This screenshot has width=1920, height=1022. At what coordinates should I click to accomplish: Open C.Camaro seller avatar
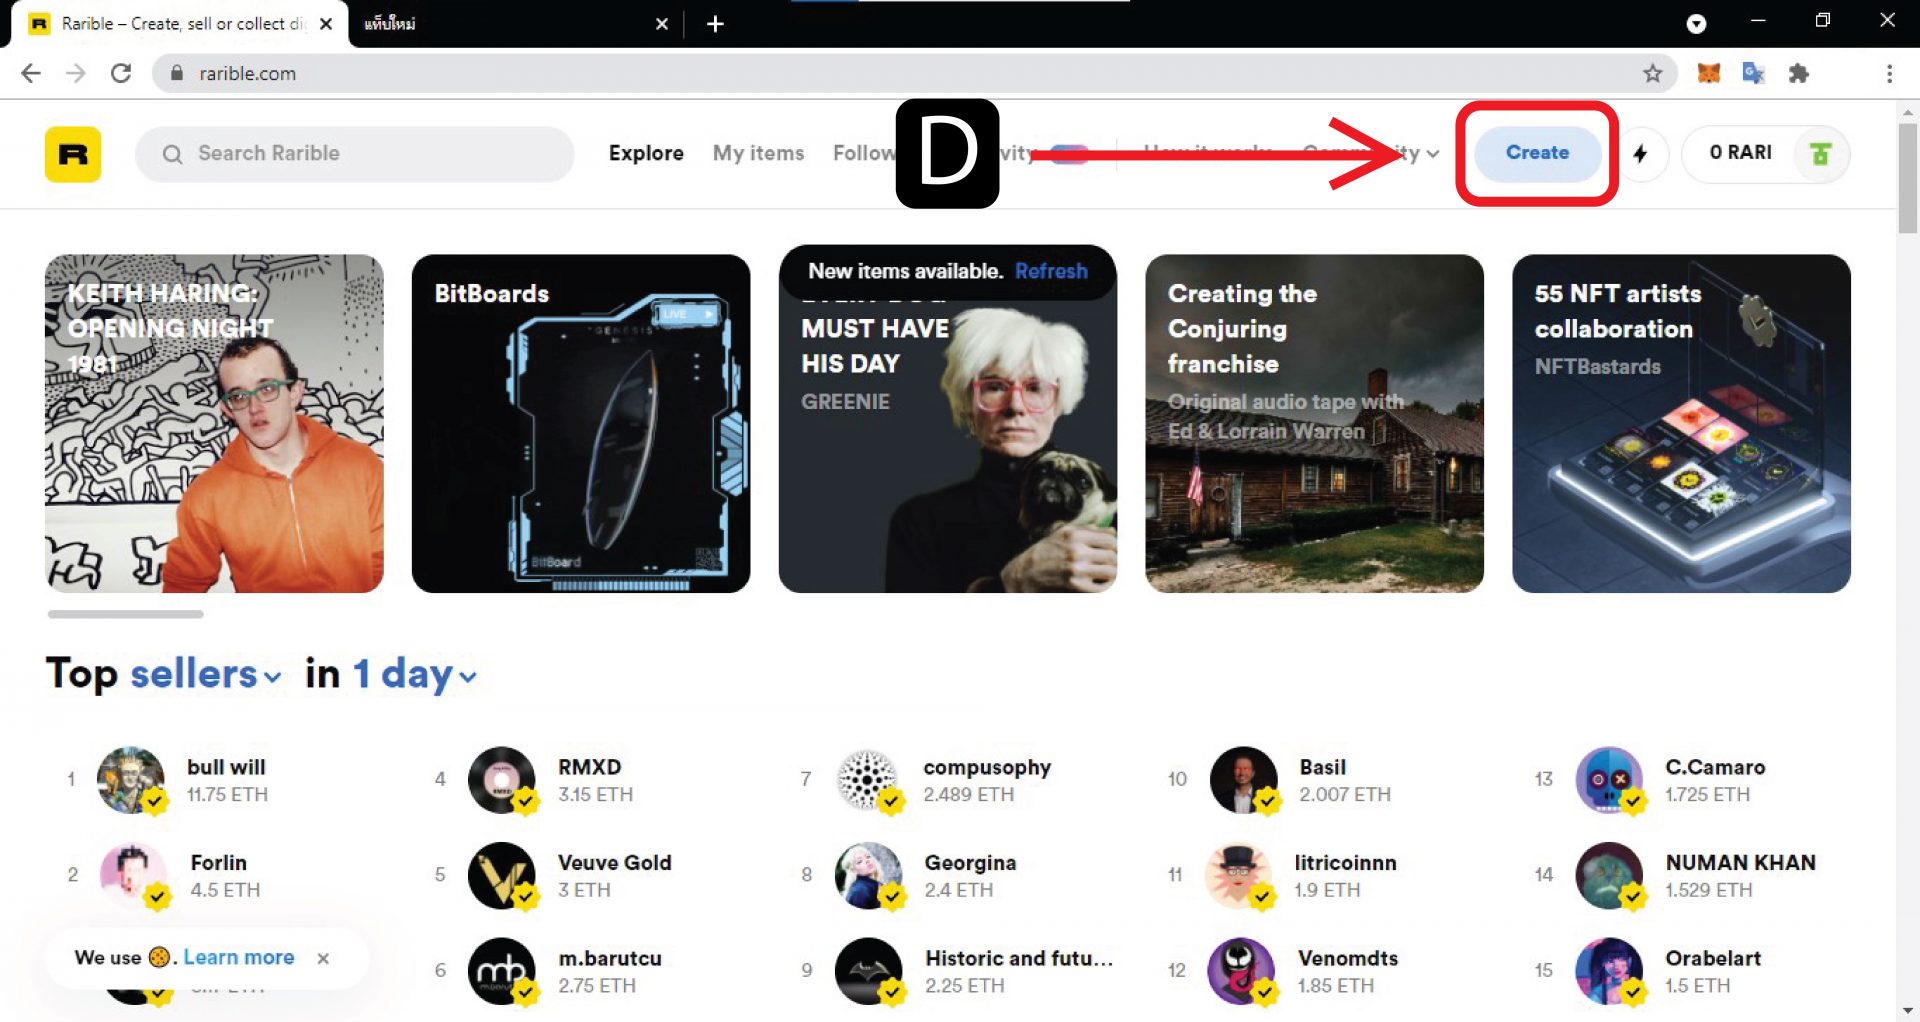(x=1609, y=780)
